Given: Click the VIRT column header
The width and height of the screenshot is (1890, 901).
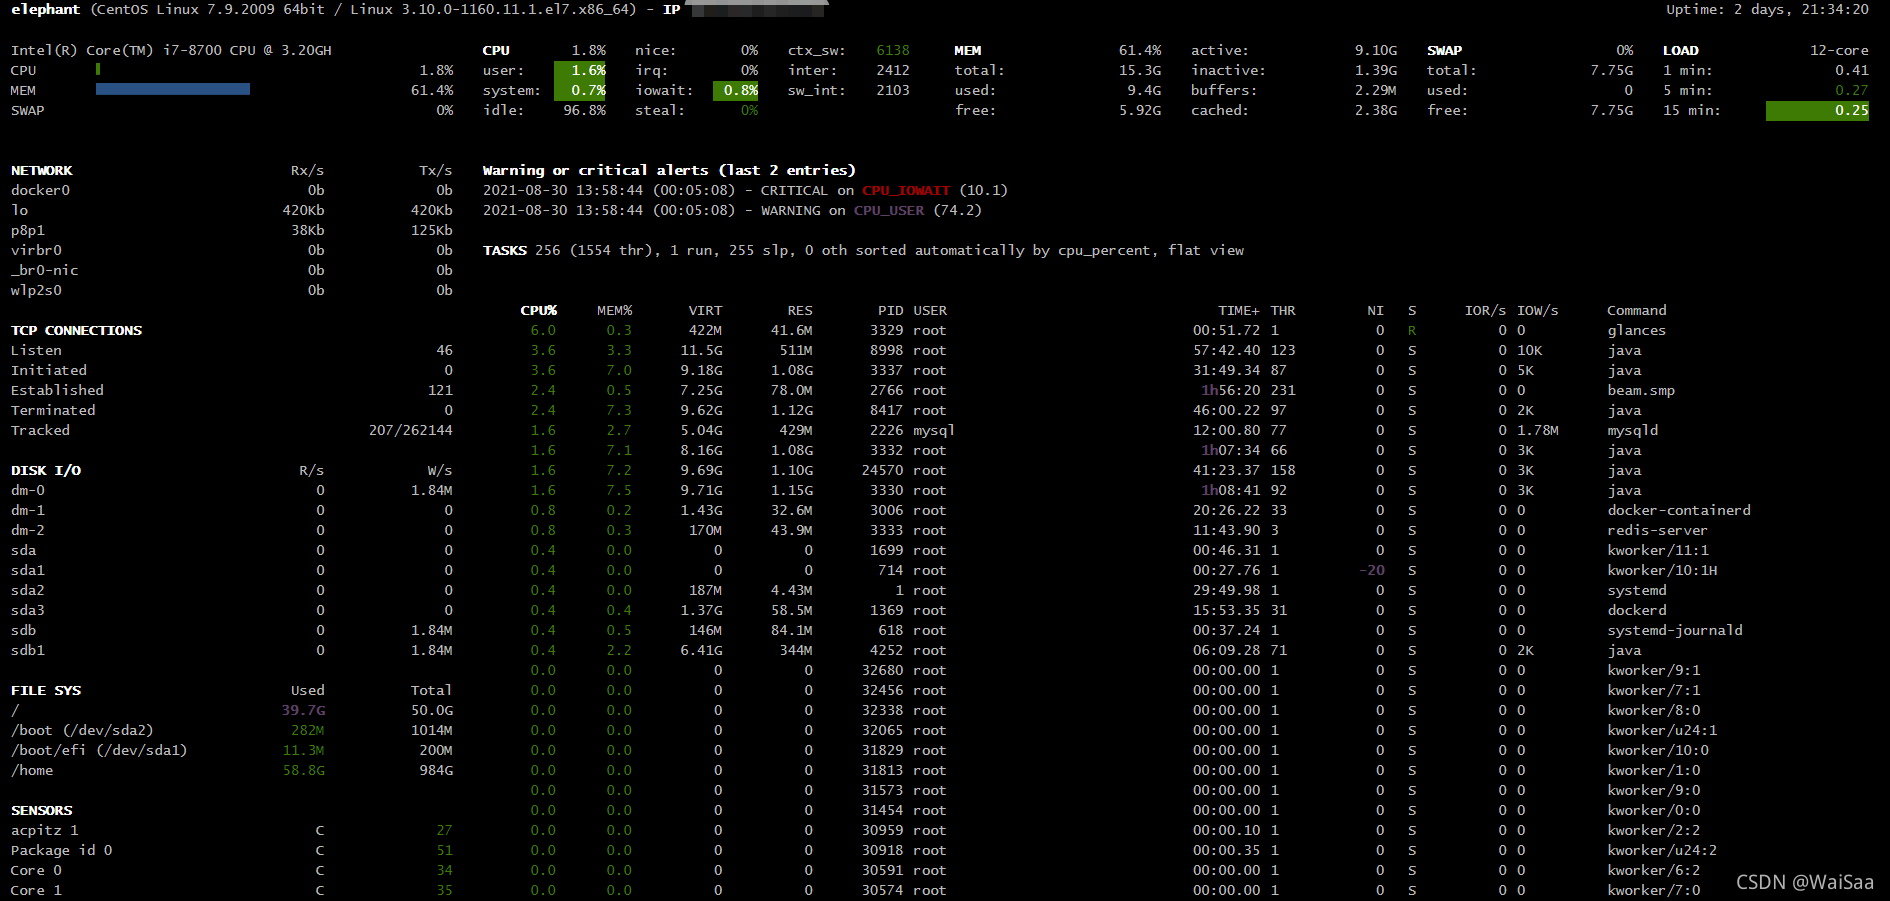Looking at the screenshot, I should click(705, 310).
